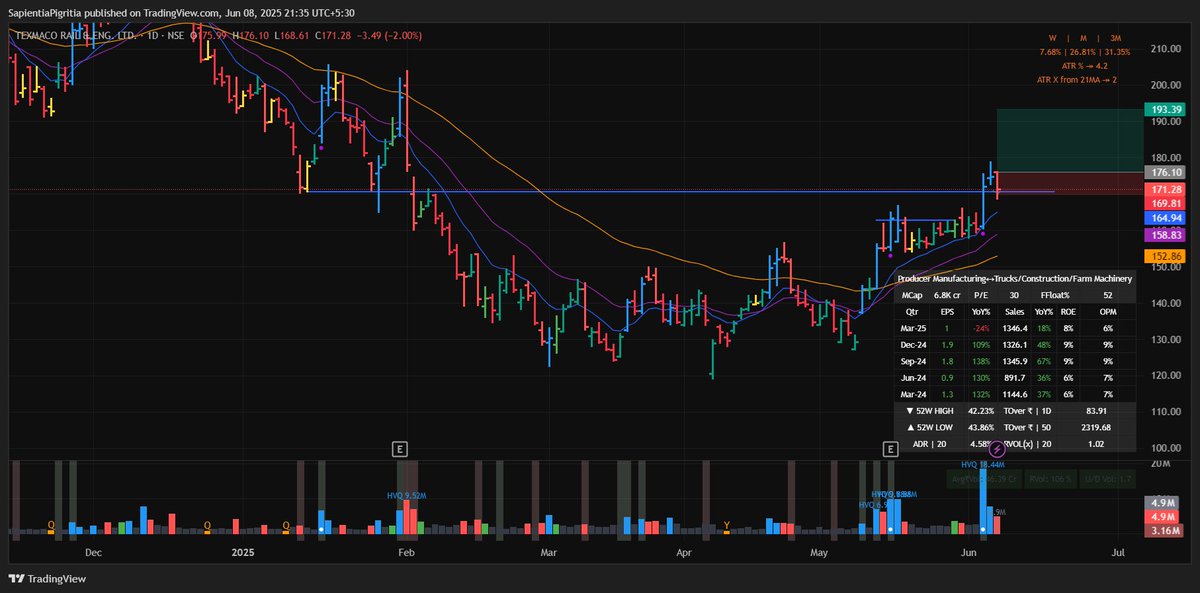Click the Jun-24 quarter row label
The image size is (1200, 593).
point(911,378)
